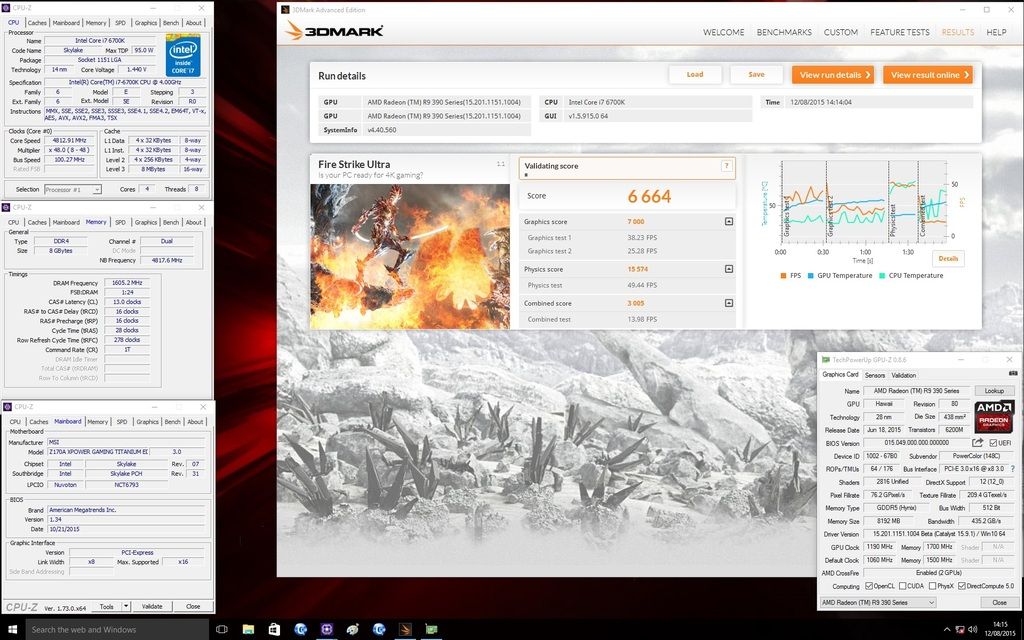Click the orange FPS legend swatch
1024x640 pixels.
coord(783,276)
